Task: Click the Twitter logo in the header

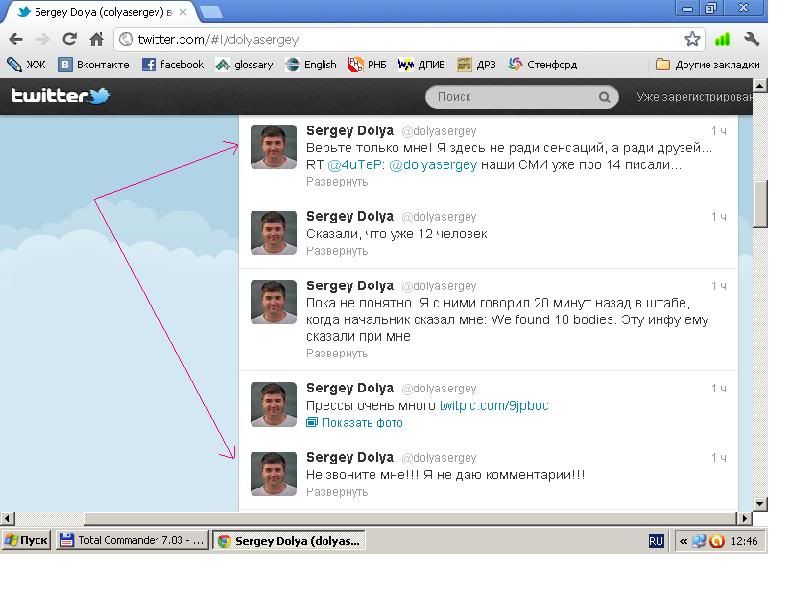Action: 61,96
